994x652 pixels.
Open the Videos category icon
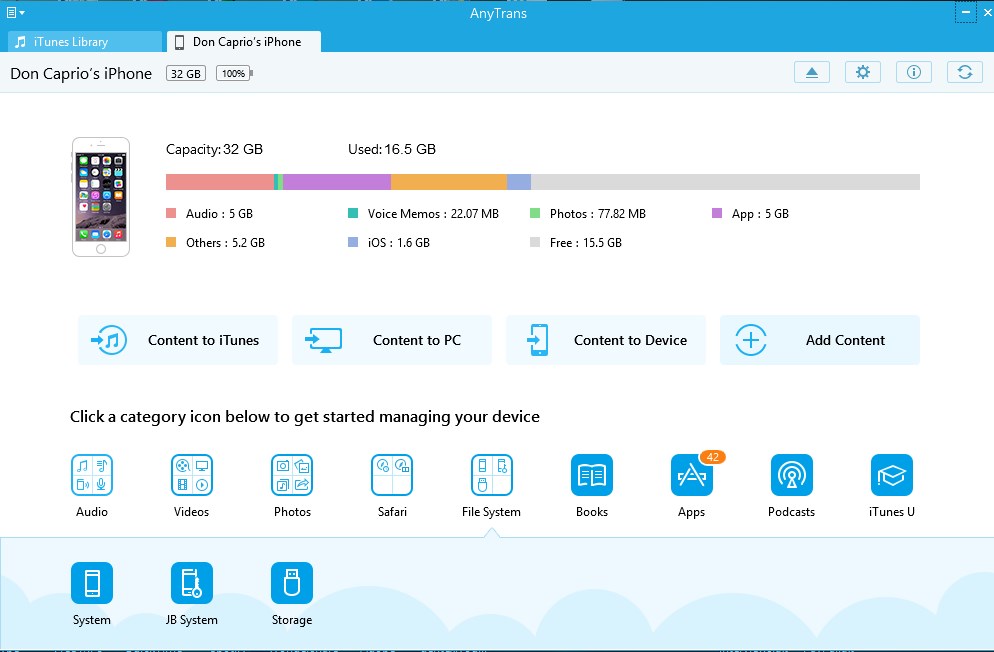pos(191,475)
